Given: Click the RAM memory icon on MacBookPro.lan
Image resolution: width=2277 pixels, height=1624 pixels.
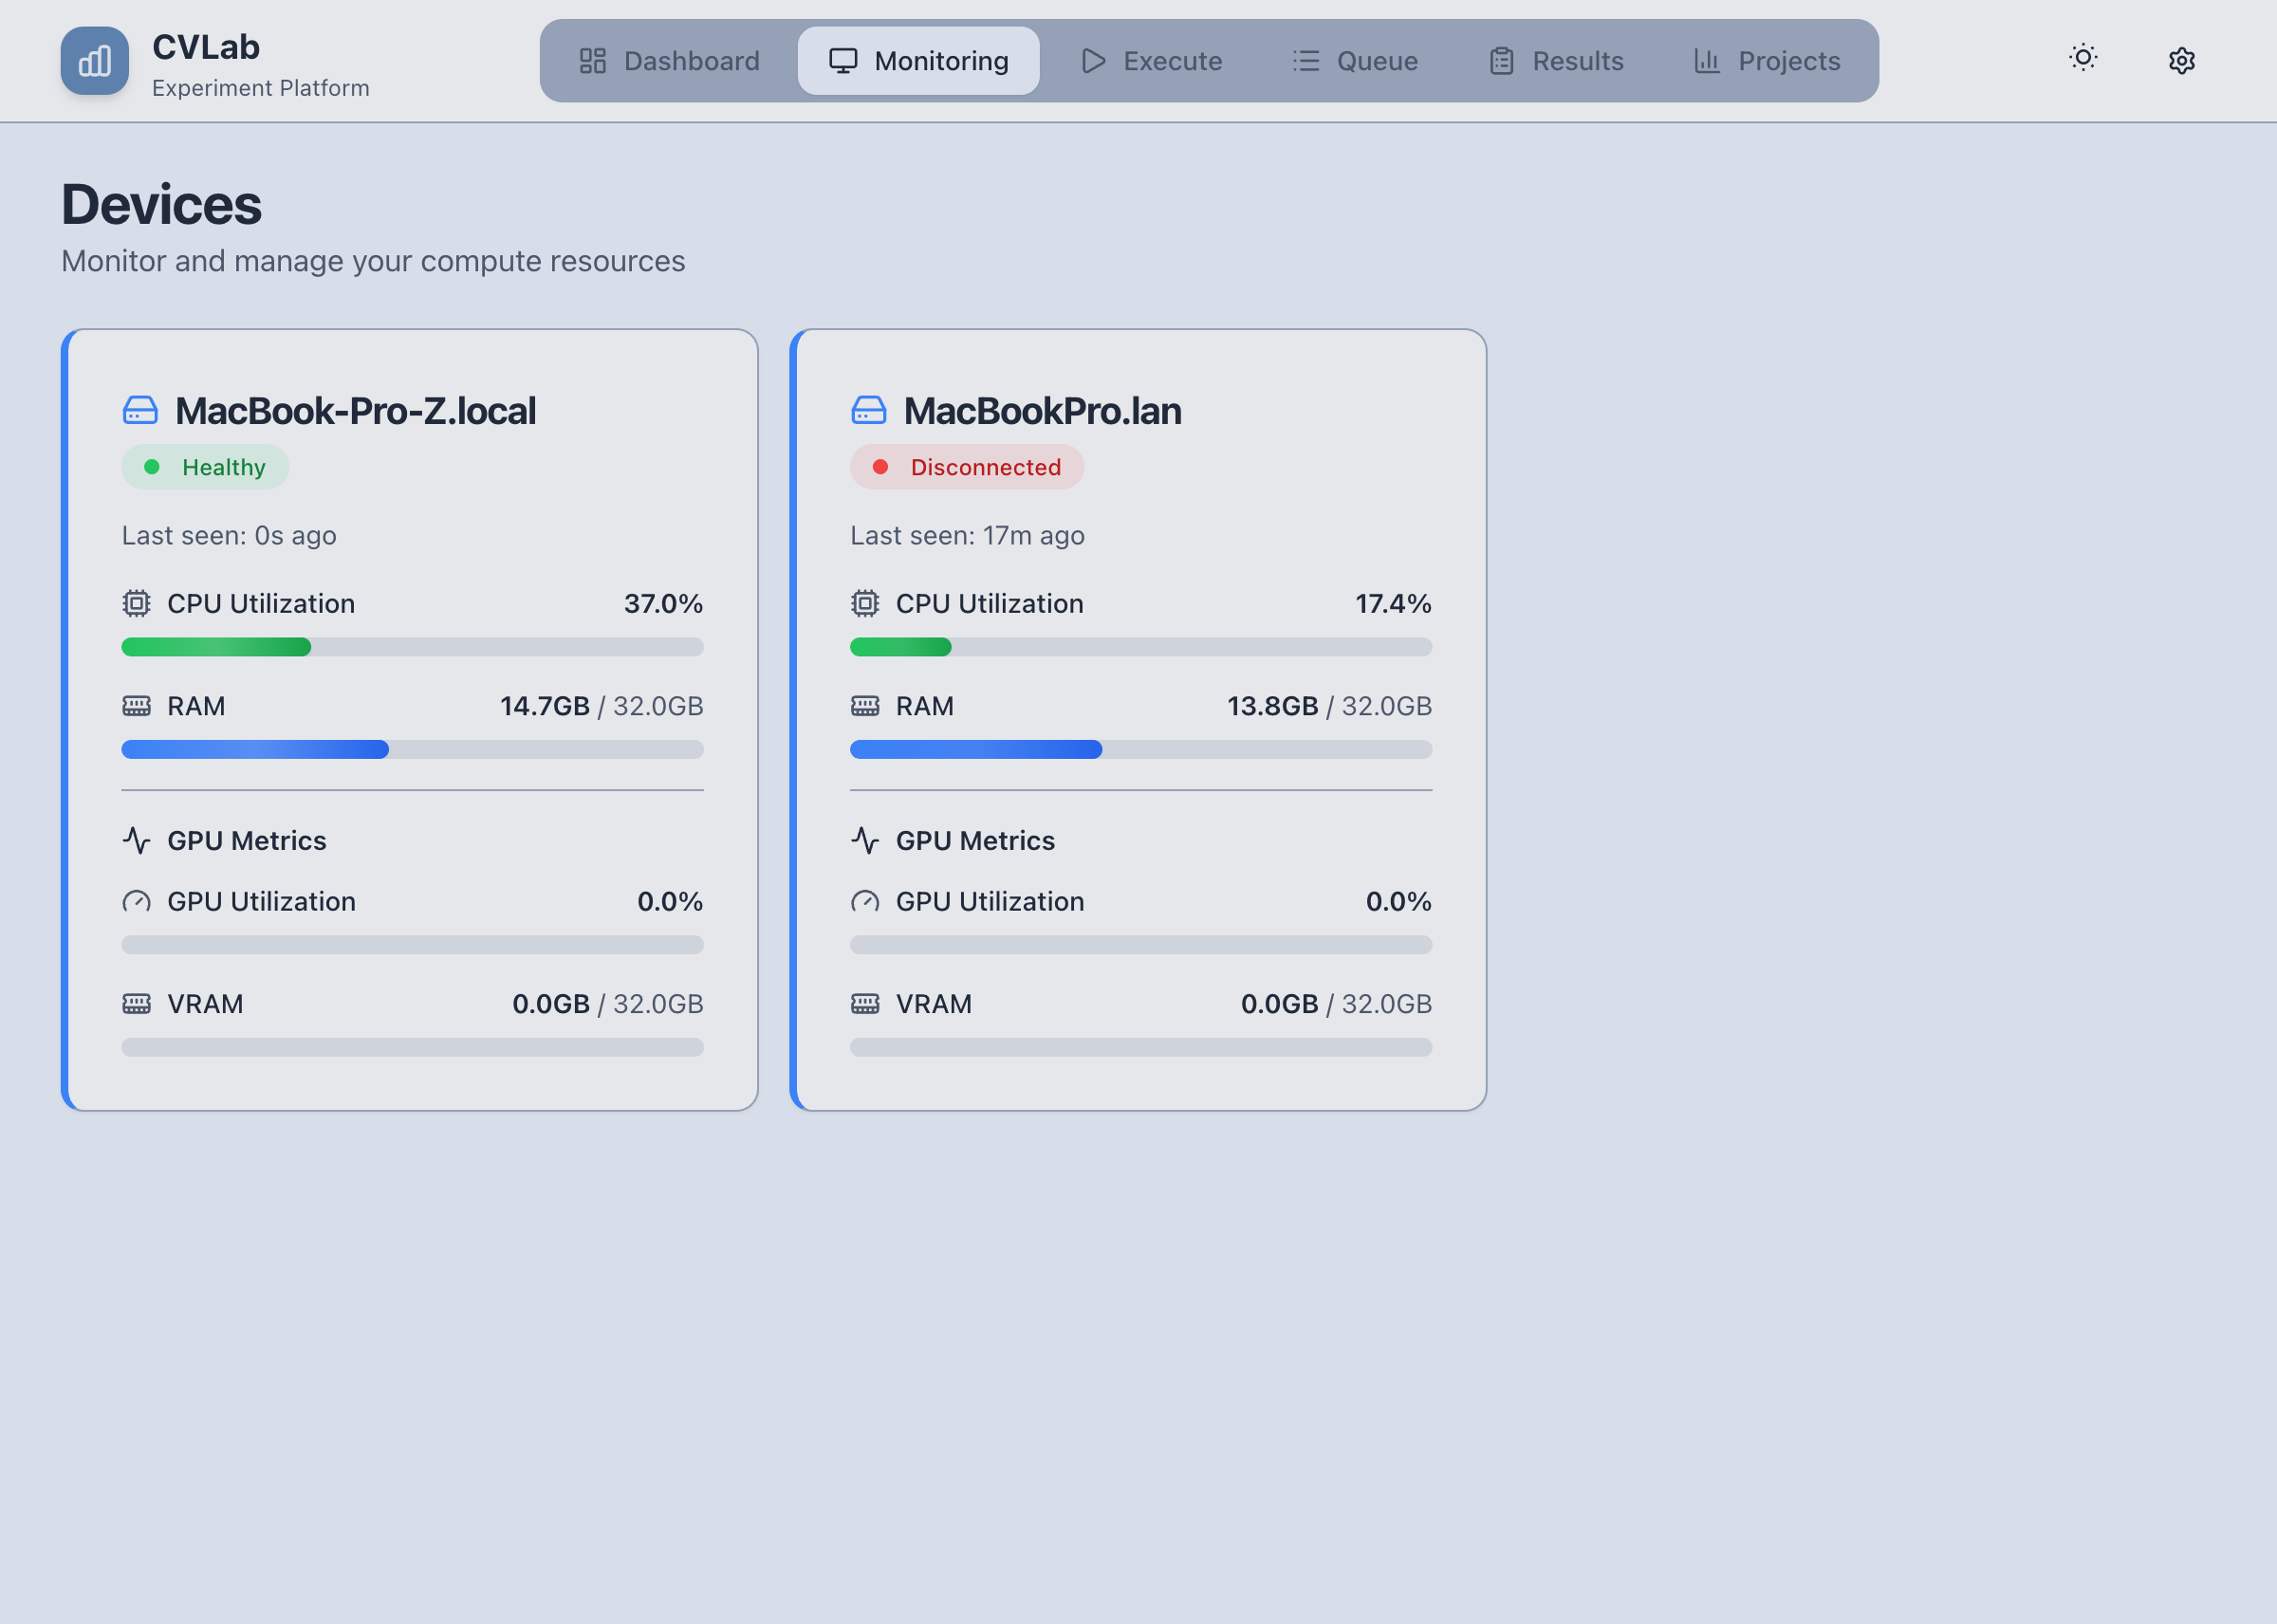Looking at the screenshot, I should pos(865,707).
